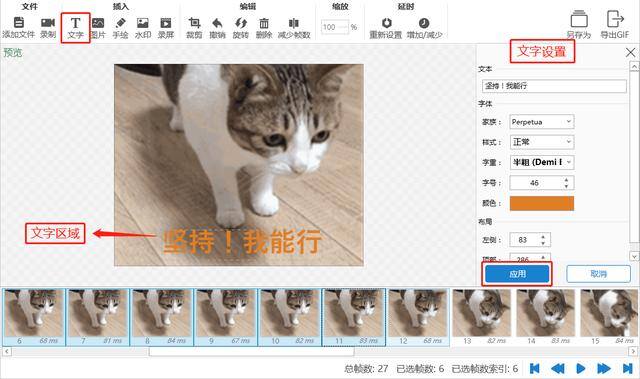Image resolution: width=640 pixels, height=379 pixels.
Task: Click the settings panel scroll down arrow
Action: [x=634, y=256]
